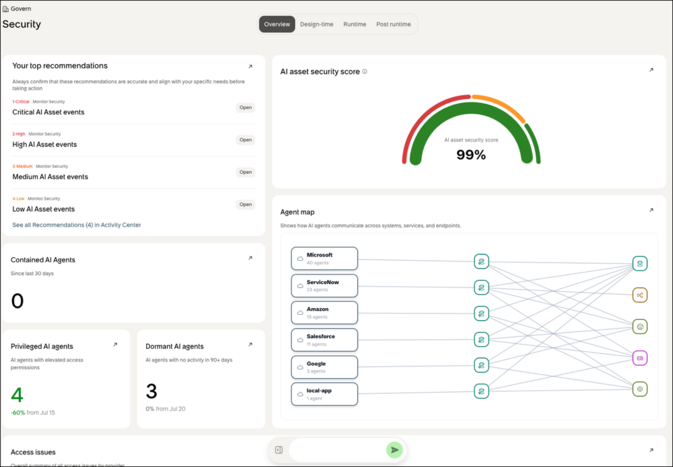Viewport: 673px width, 467px height.
Task: Open See all Recommendations in Activity Center link
Action: pyautogui.click(x=76, y=225)
